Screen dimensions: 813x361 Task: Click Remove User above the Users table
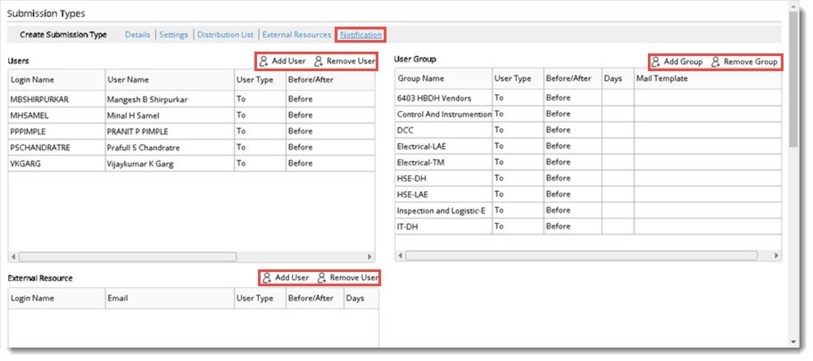[344, 61]
